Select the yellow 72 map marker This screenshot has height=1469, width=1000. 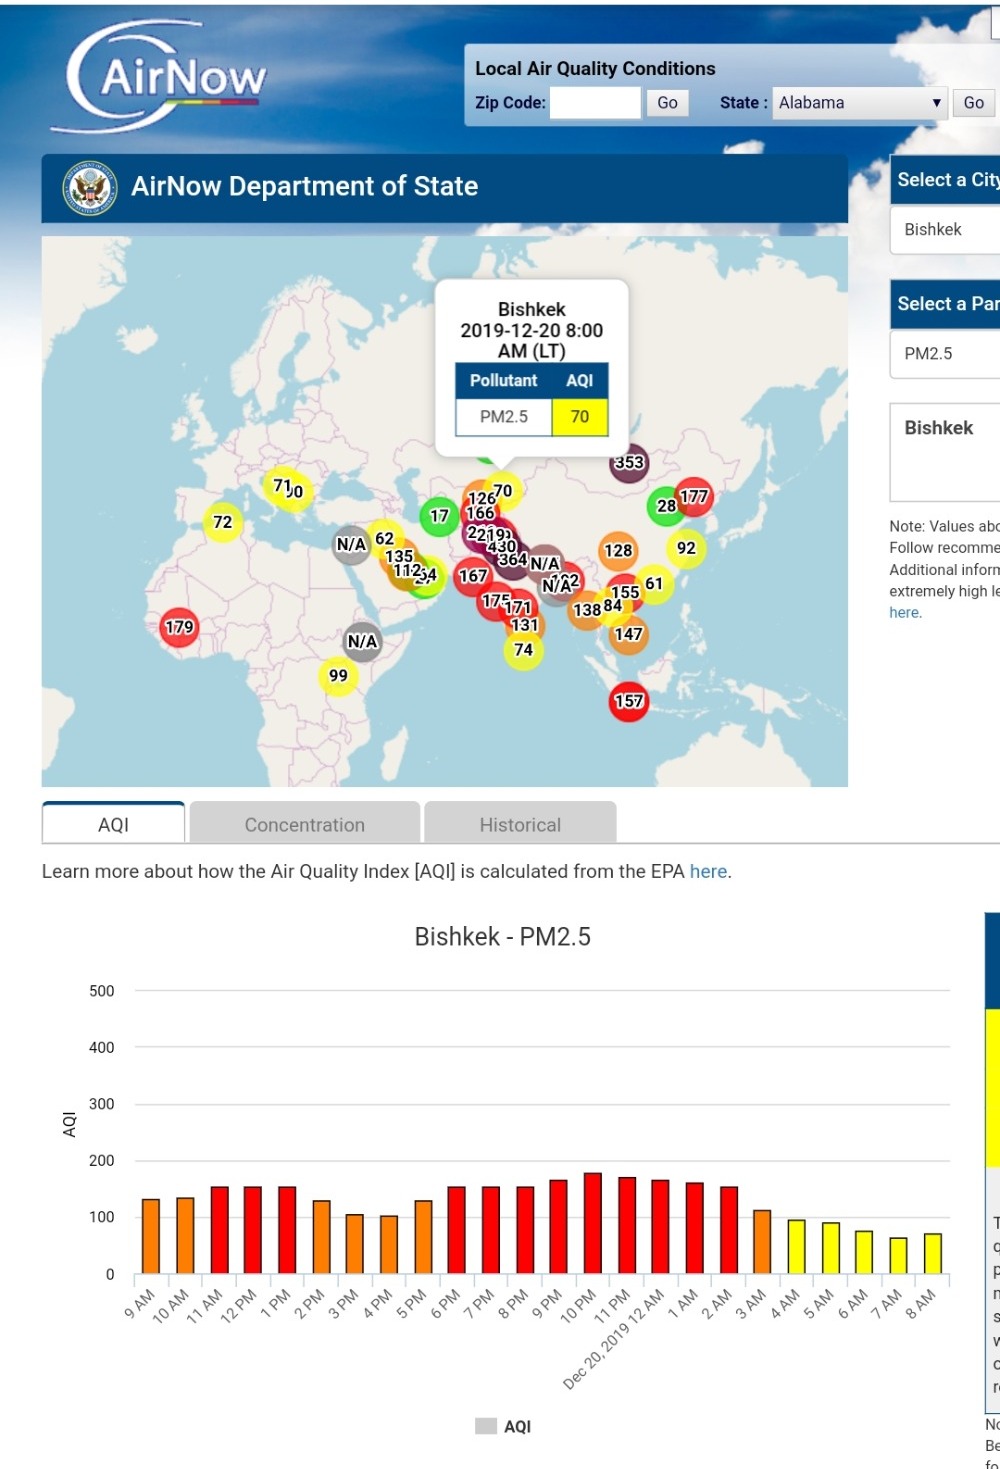coord(222,522)
